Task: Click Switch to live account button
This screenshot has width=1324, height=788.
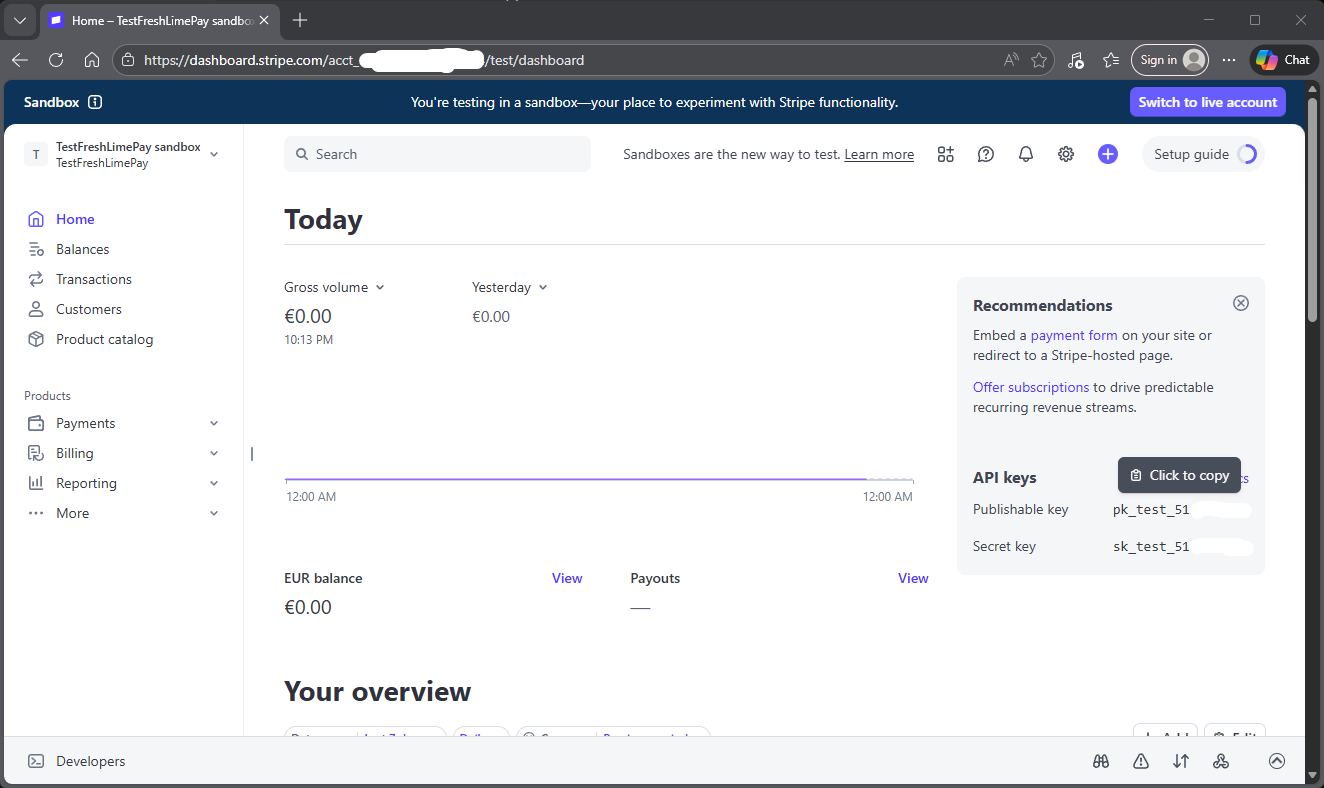Action: pos(1207,102)
